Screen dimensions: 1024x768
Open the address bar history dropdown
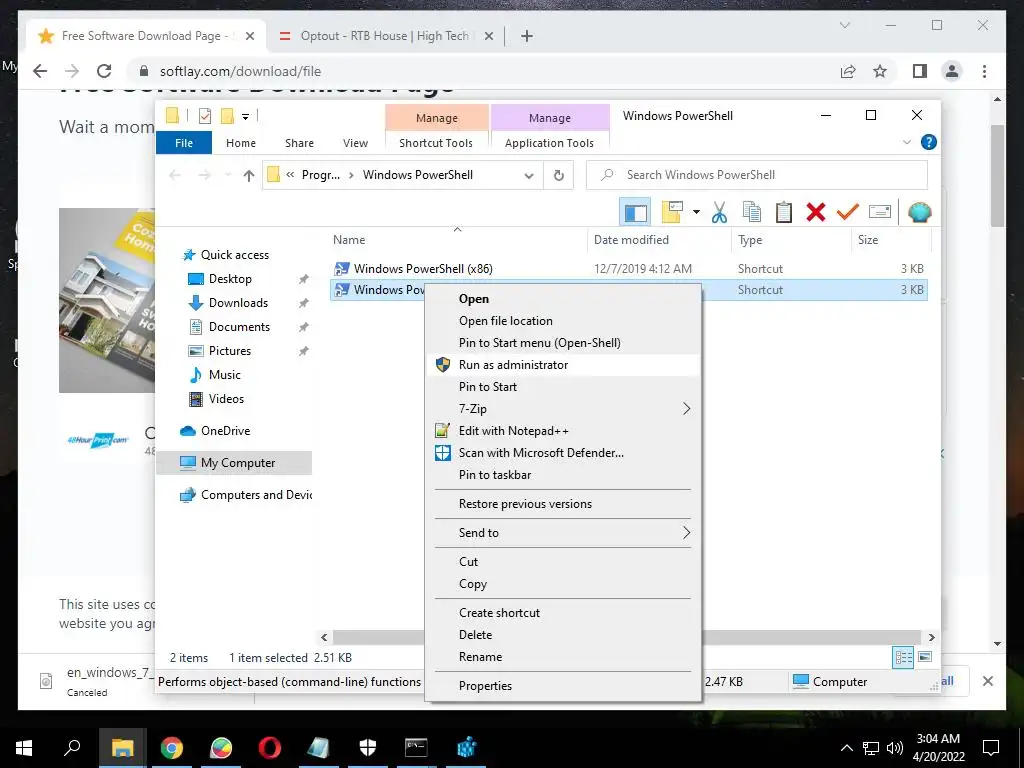point(529,175)
